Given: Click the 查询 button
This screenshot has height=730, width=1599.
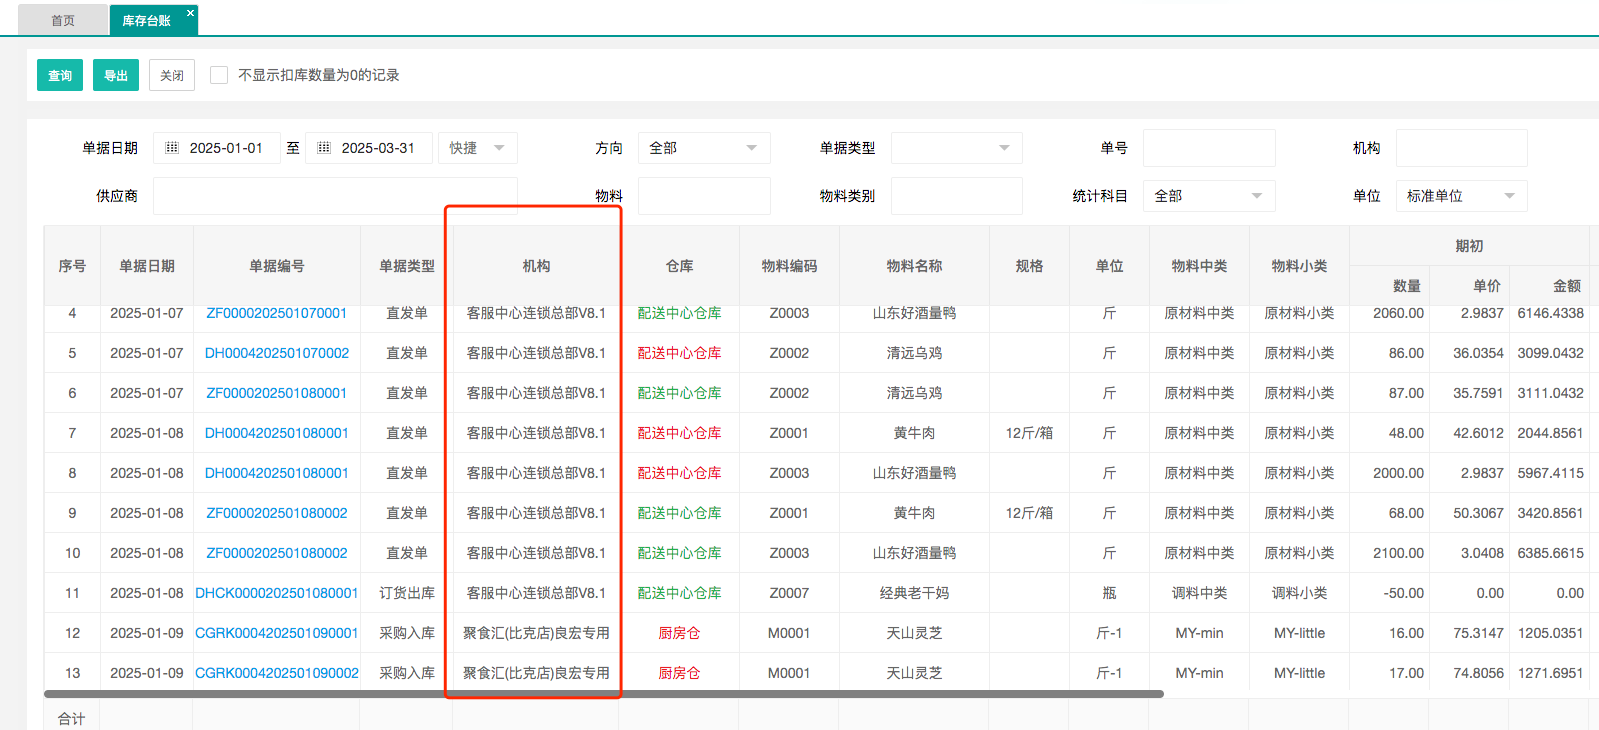Looking at the screenshot, I should [60, 75].
